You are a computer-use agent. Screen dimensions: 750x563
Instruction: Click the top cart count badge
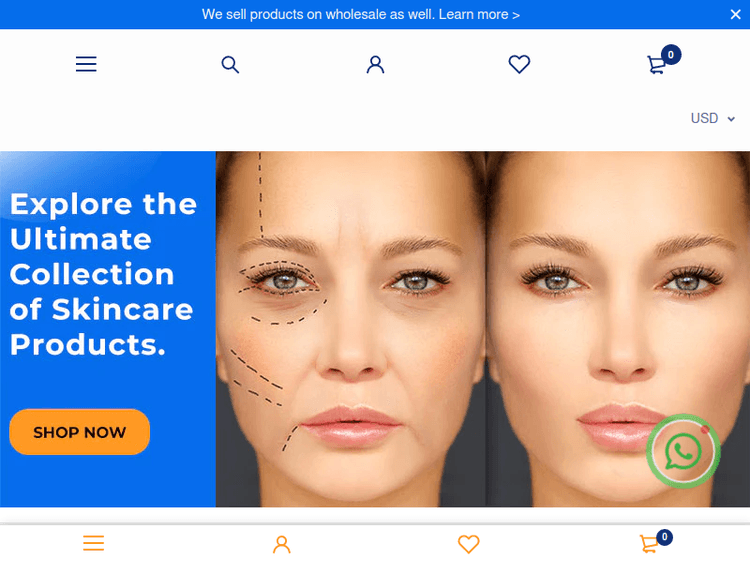coord(671,55)
